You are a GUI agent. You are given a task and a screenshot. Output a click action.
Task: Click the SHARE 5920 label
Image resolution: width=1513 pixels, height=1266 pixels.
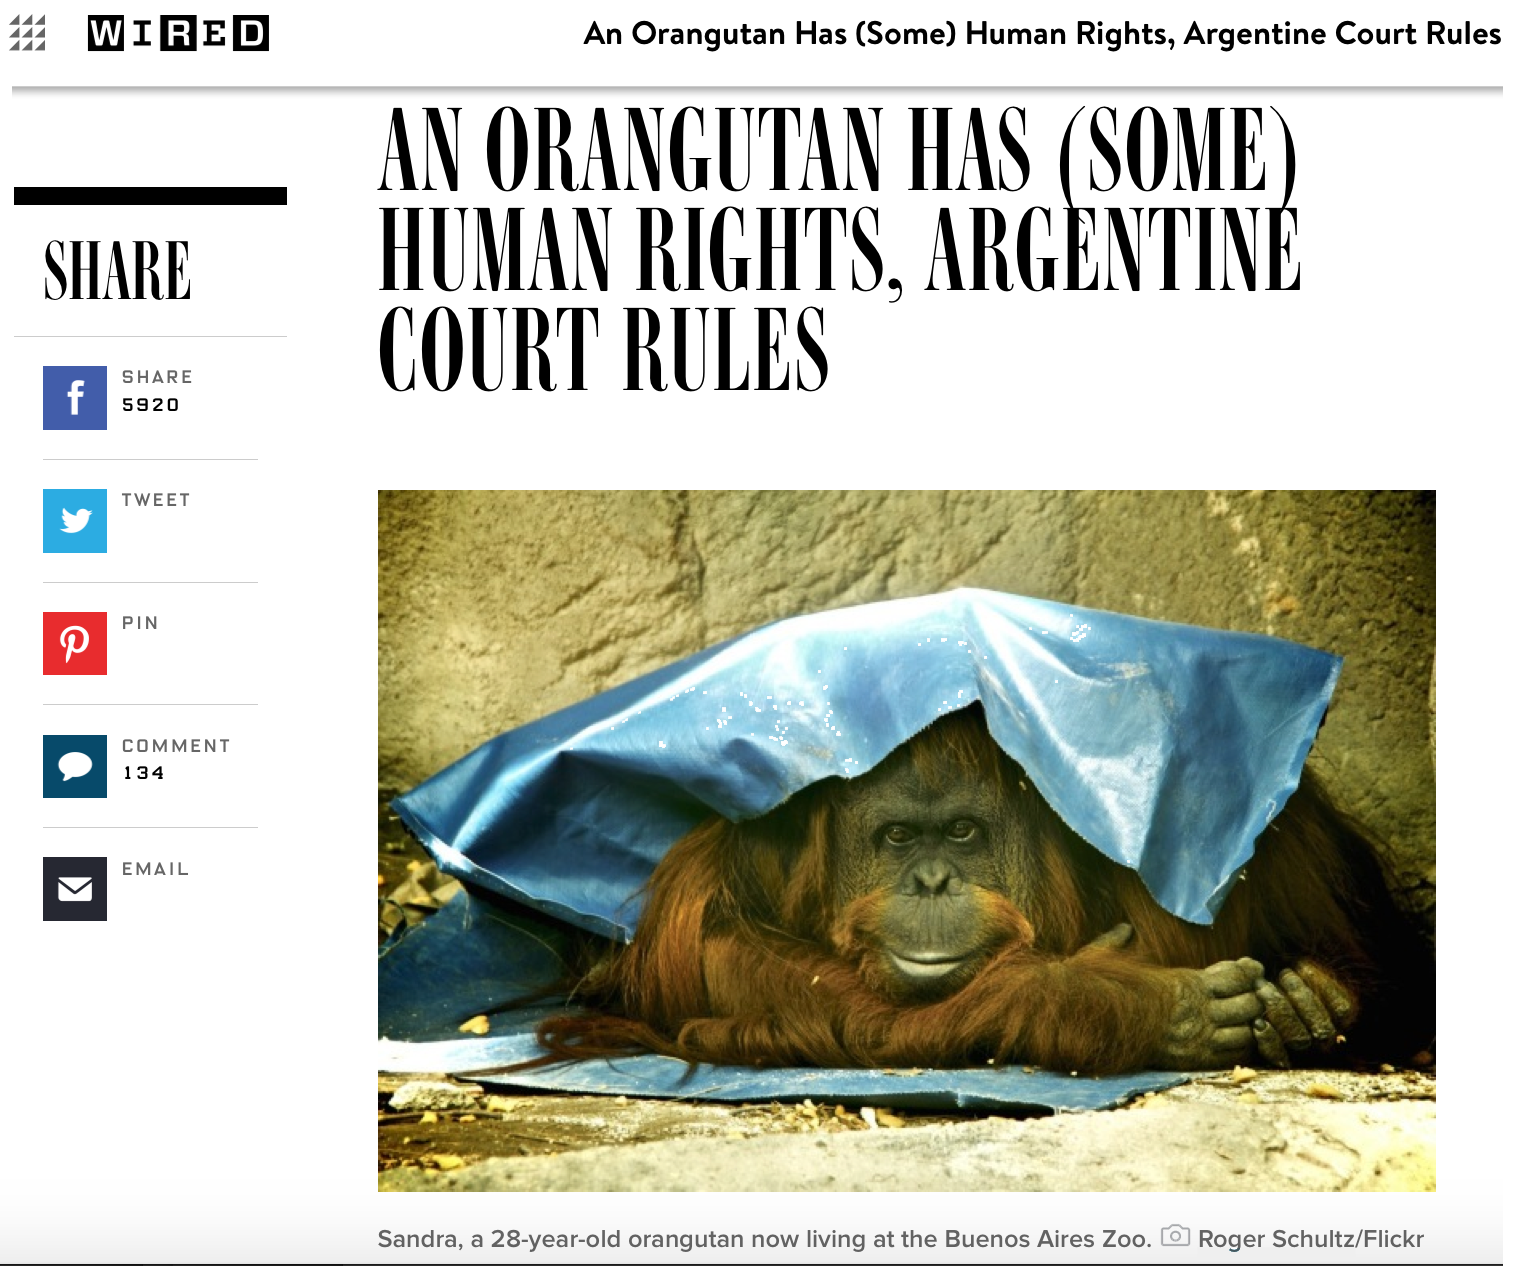pos(157,391)
